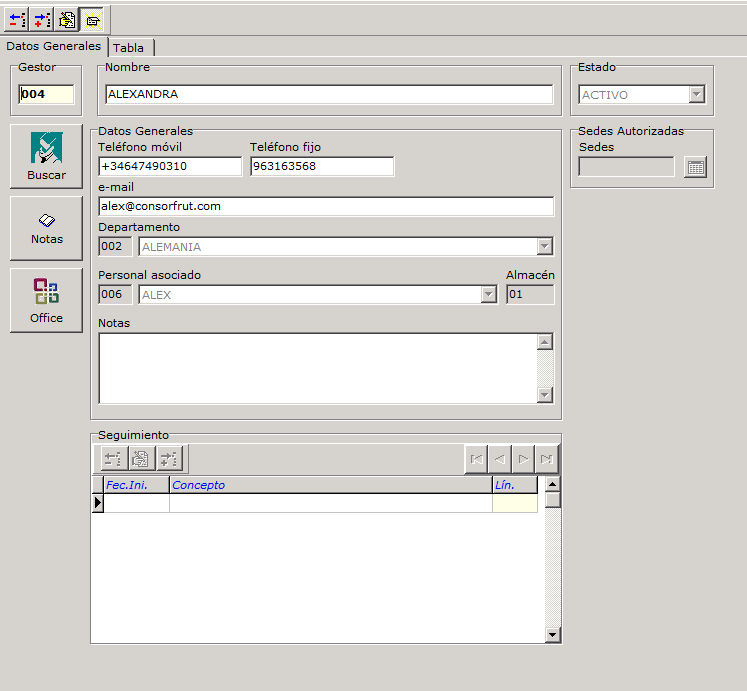
Task: Click into the e-mail field
Action: [325, 206]
